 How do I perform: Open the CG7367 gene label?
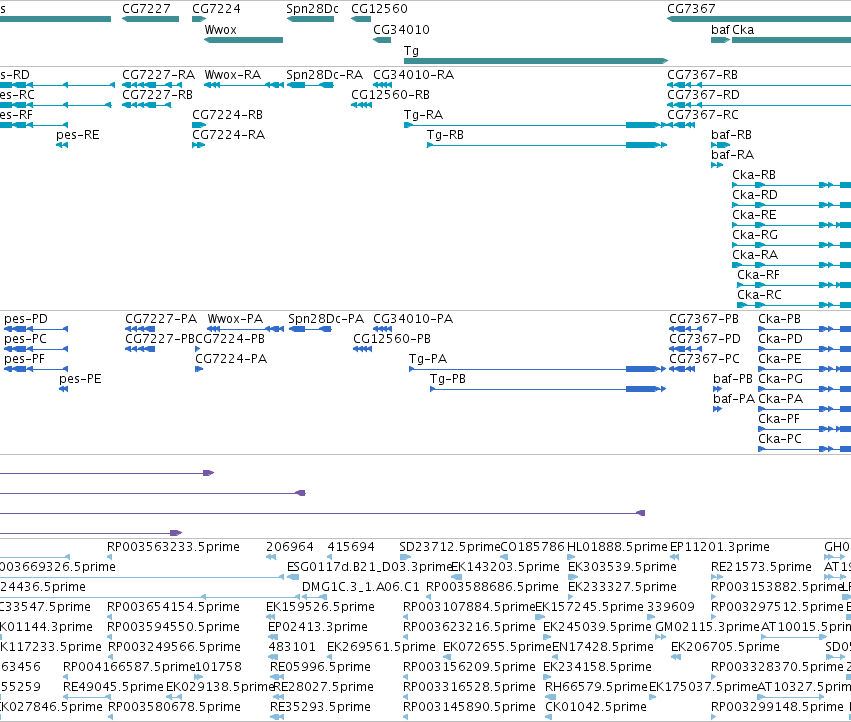[691, 9]
